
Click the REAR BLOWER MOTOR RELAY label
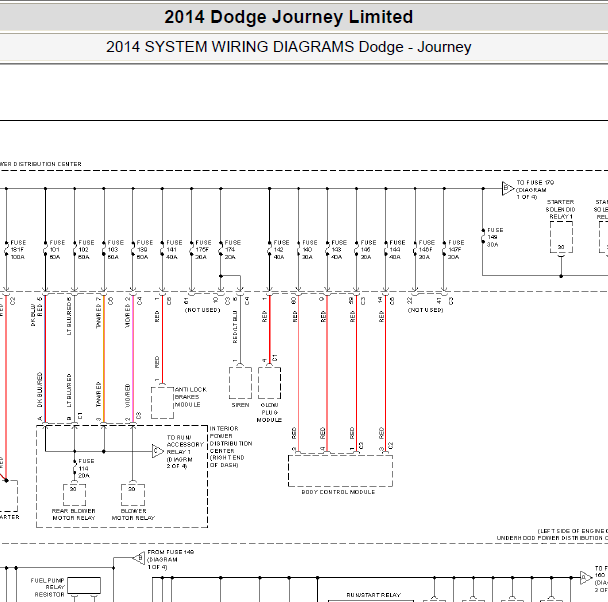point(74,514)
